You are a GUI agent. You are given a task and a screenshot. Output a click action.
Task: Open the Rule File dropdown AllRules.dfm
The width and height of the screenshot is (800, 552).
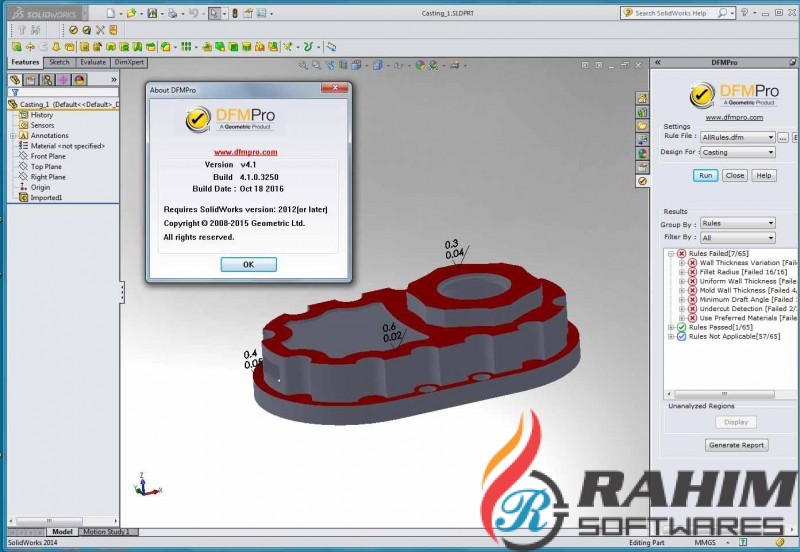coord(738,137)
